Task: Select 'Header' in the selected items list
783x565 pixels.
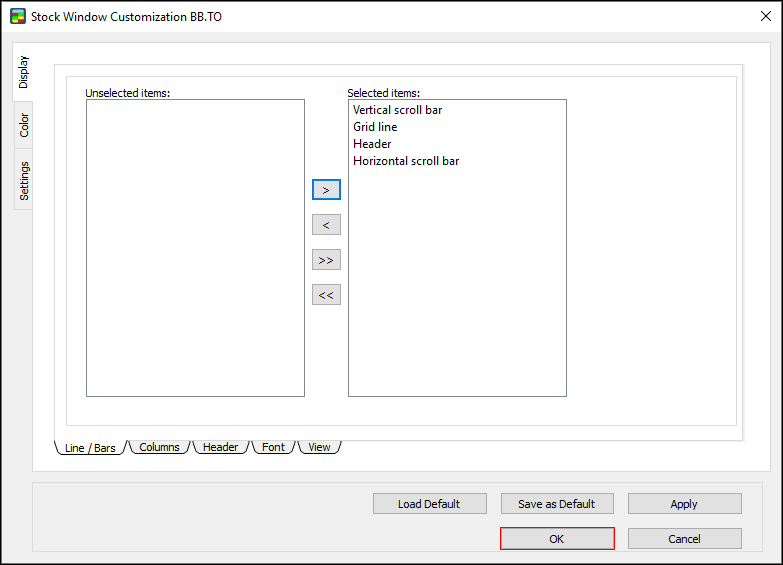Action: (372, 144)
